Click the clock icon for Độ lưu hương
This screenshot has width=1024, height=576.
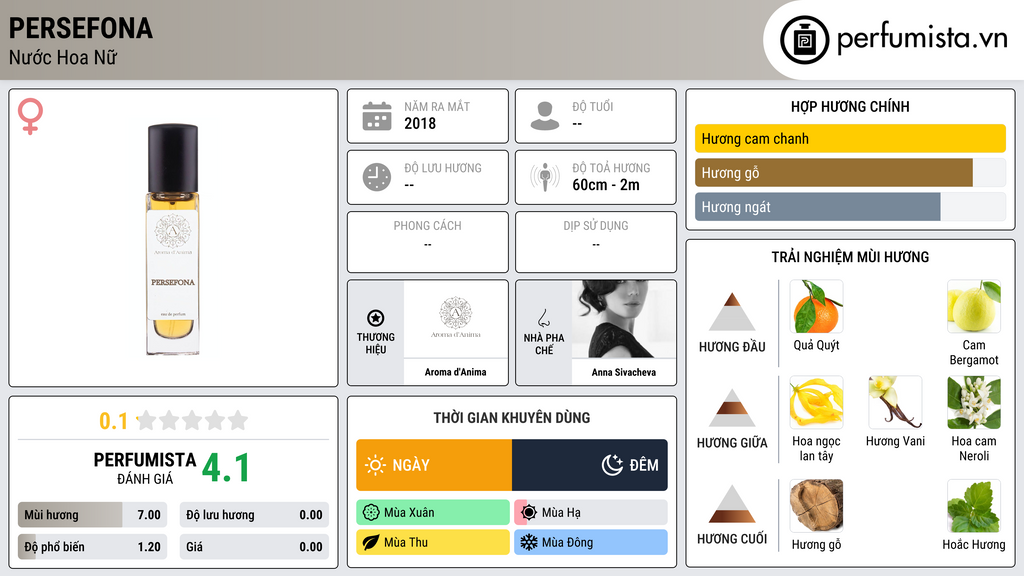pos(377,177)
